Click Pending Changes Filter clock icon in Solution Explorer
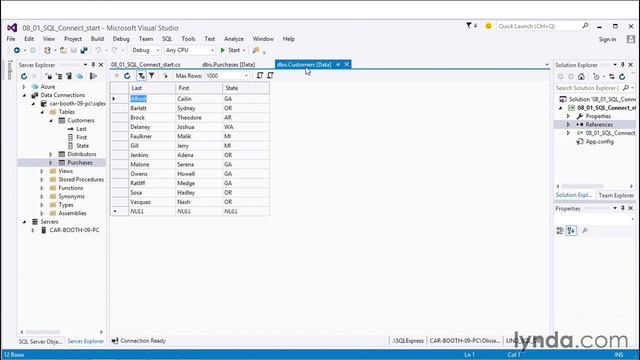 click(x=596, y=76)
